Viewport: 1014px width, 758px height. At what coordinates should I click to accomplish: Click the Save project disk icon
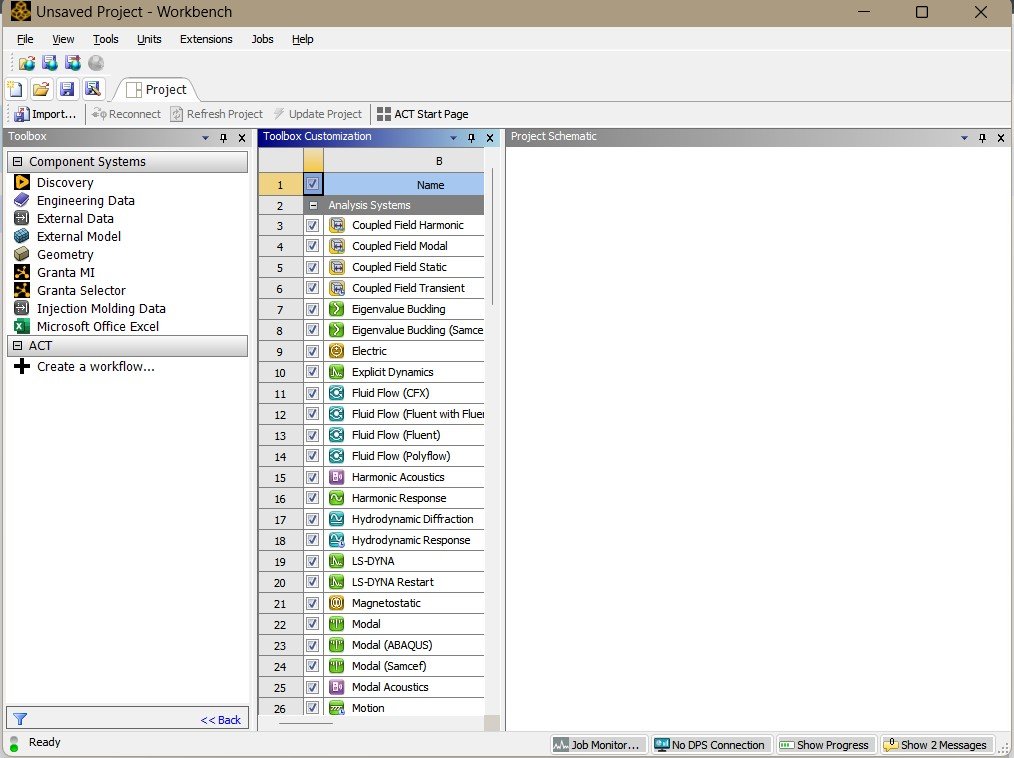tap(67, 89)
